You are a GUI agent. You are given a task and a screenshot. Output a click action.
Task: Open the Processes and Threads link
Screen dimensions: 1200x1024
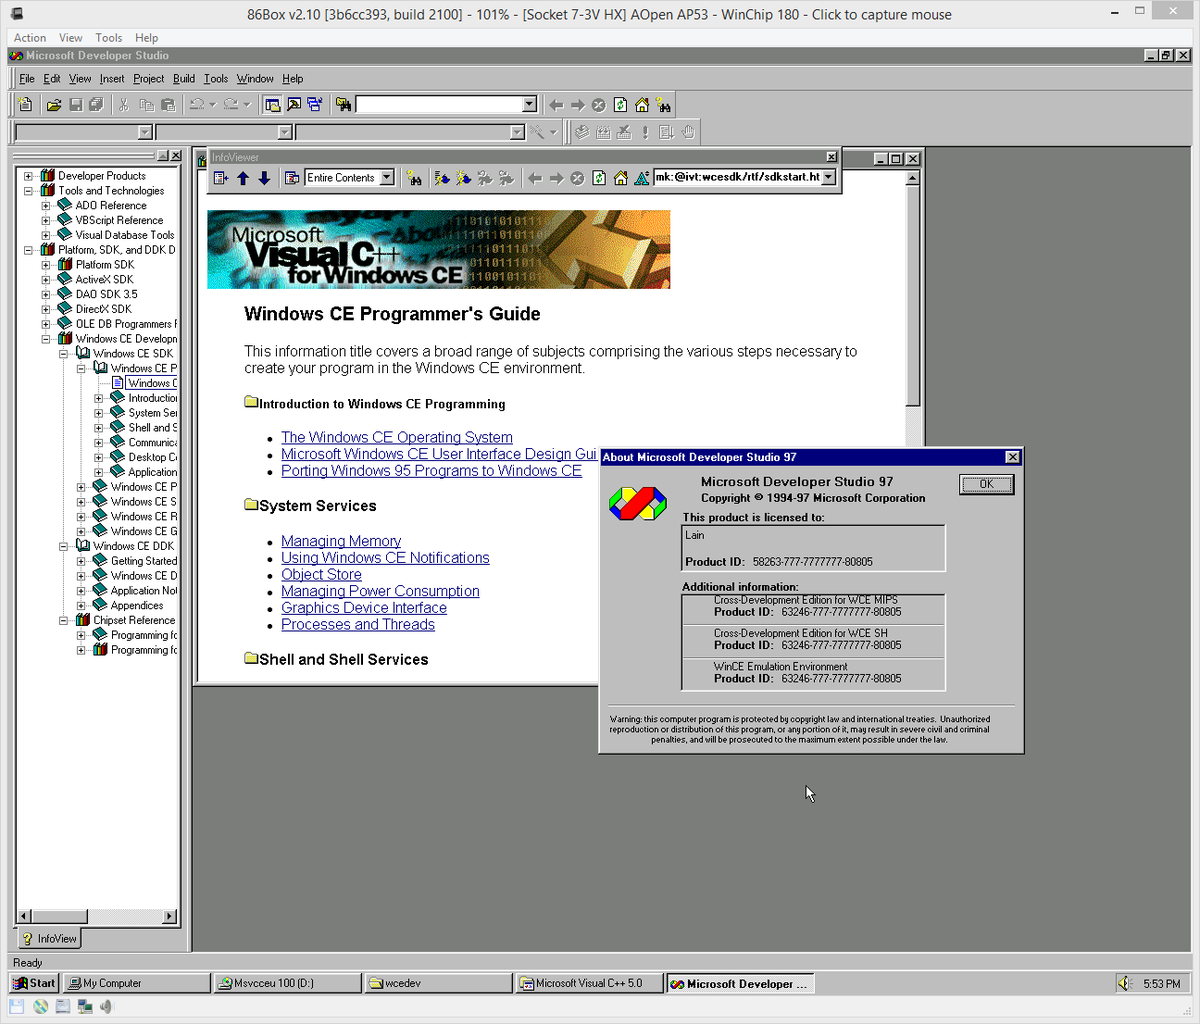click(358, 625)
